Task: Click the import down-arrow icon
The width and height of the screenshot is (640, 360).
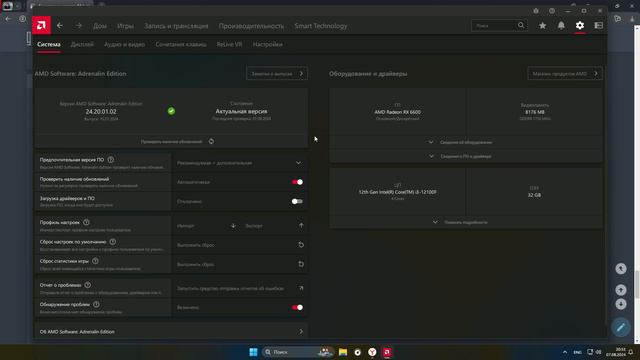Action: tap(233, 225)
